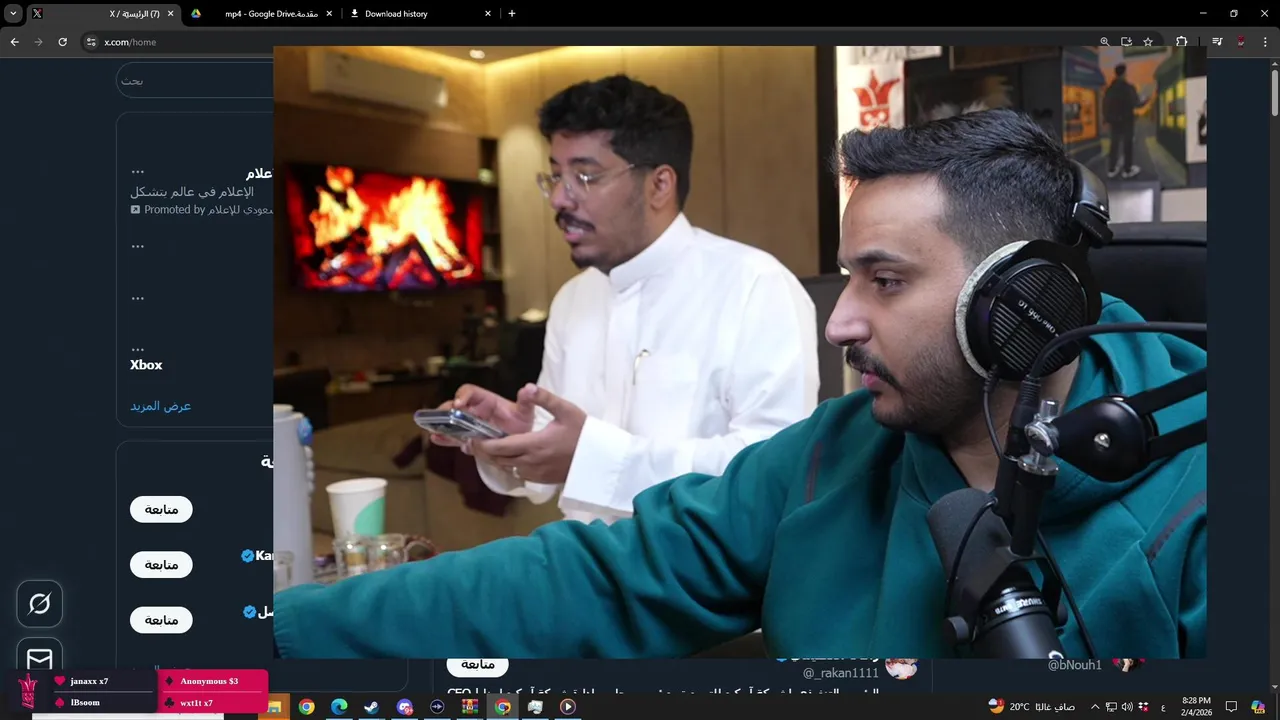Open the Xbox trending topic

(146, 365)
